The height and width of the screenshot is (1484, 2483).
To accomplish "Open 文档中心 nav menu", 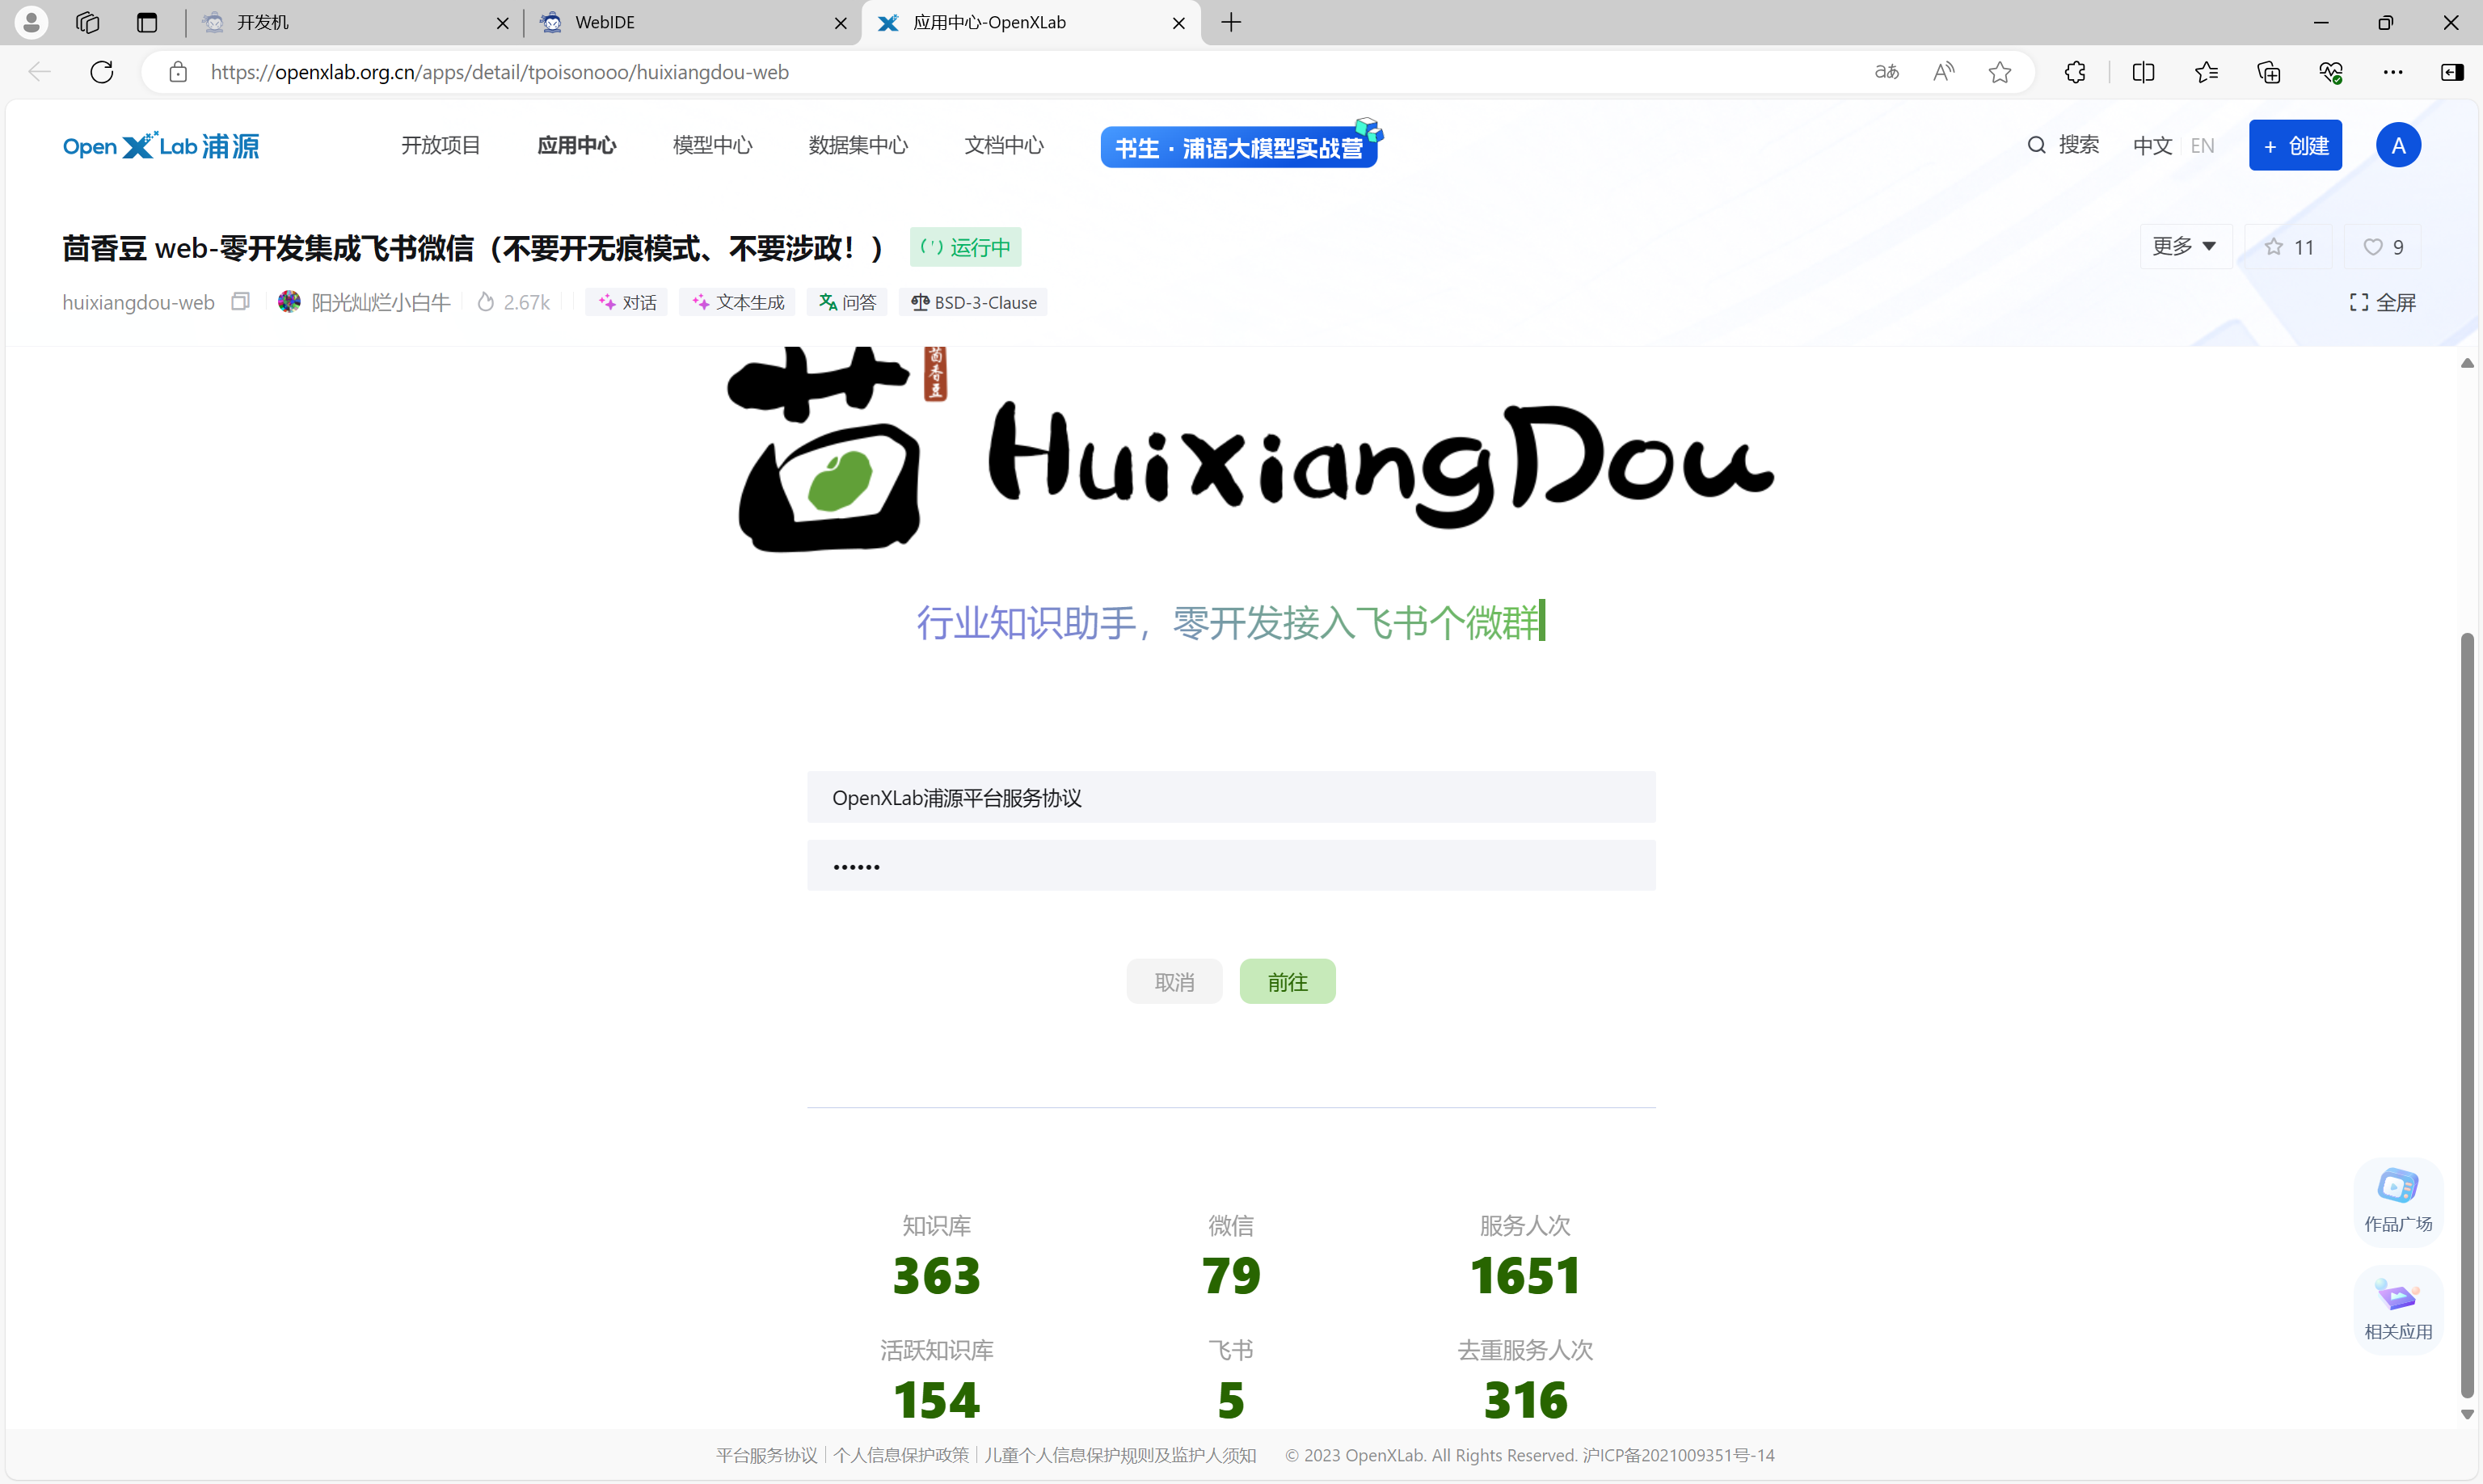I will pos(1004,145).
